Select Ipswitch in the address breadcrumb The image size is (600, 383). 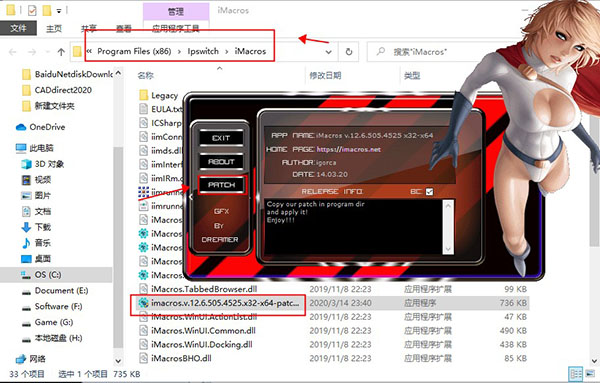click(x=203, y=51)
